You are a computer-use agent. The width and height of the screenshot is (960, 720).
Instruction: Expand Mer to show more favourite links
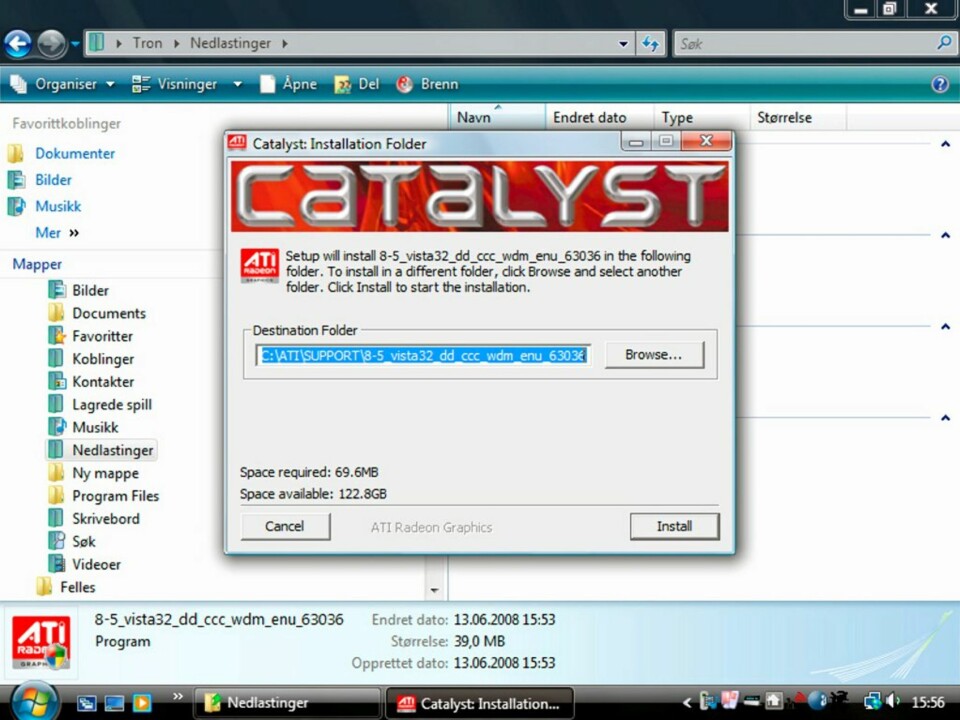[57, 233]
